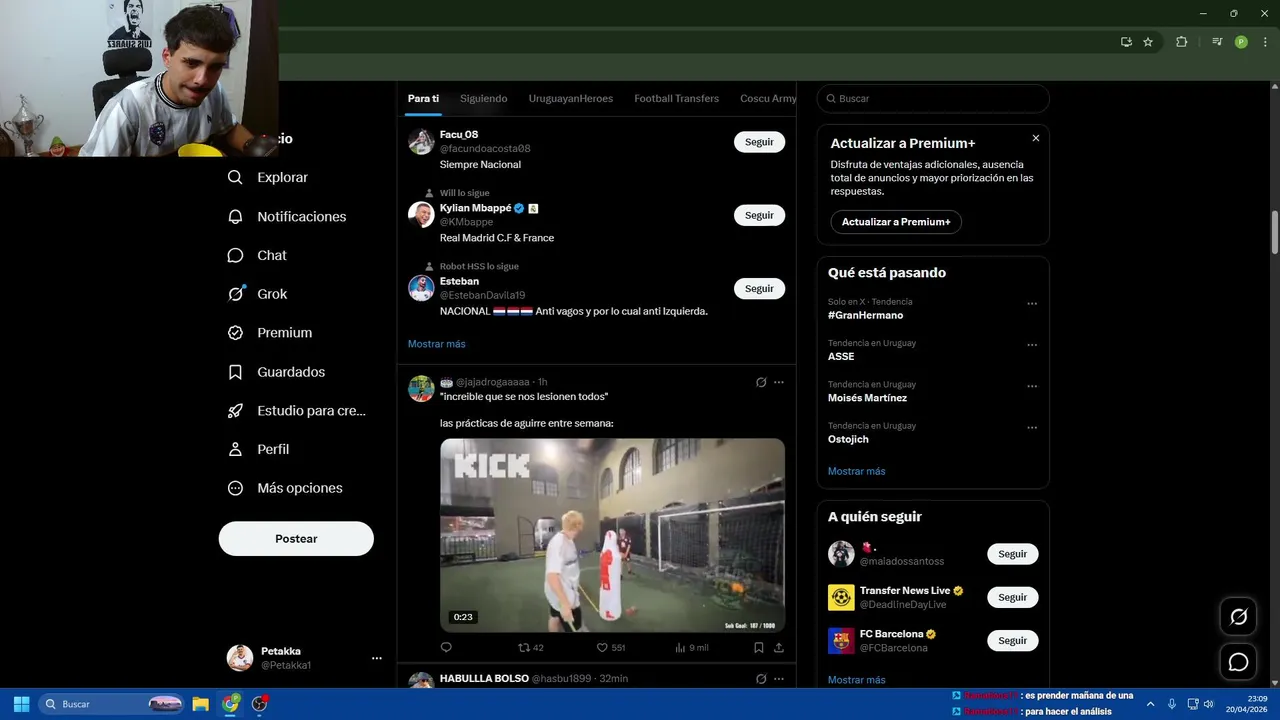Open options for ASSE trend
Viewport: 1280px width, 720px height.
(1032, 345)
